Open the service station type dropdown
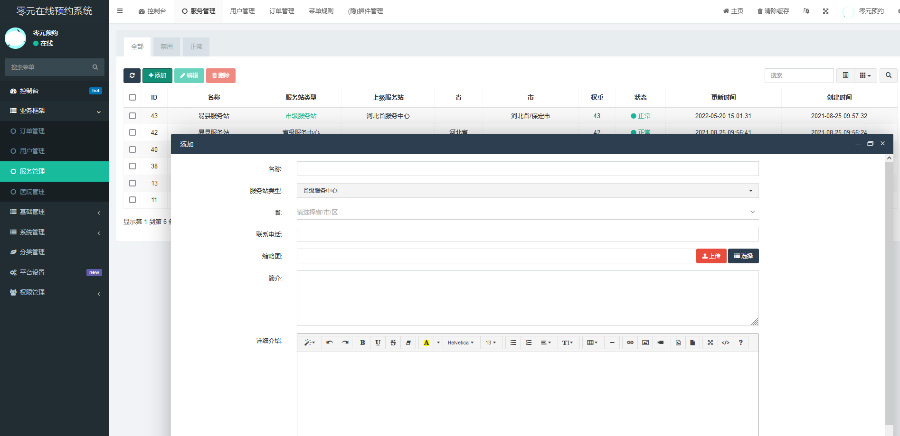This screenshot has height=436, width=900. [x=527, y=190]
